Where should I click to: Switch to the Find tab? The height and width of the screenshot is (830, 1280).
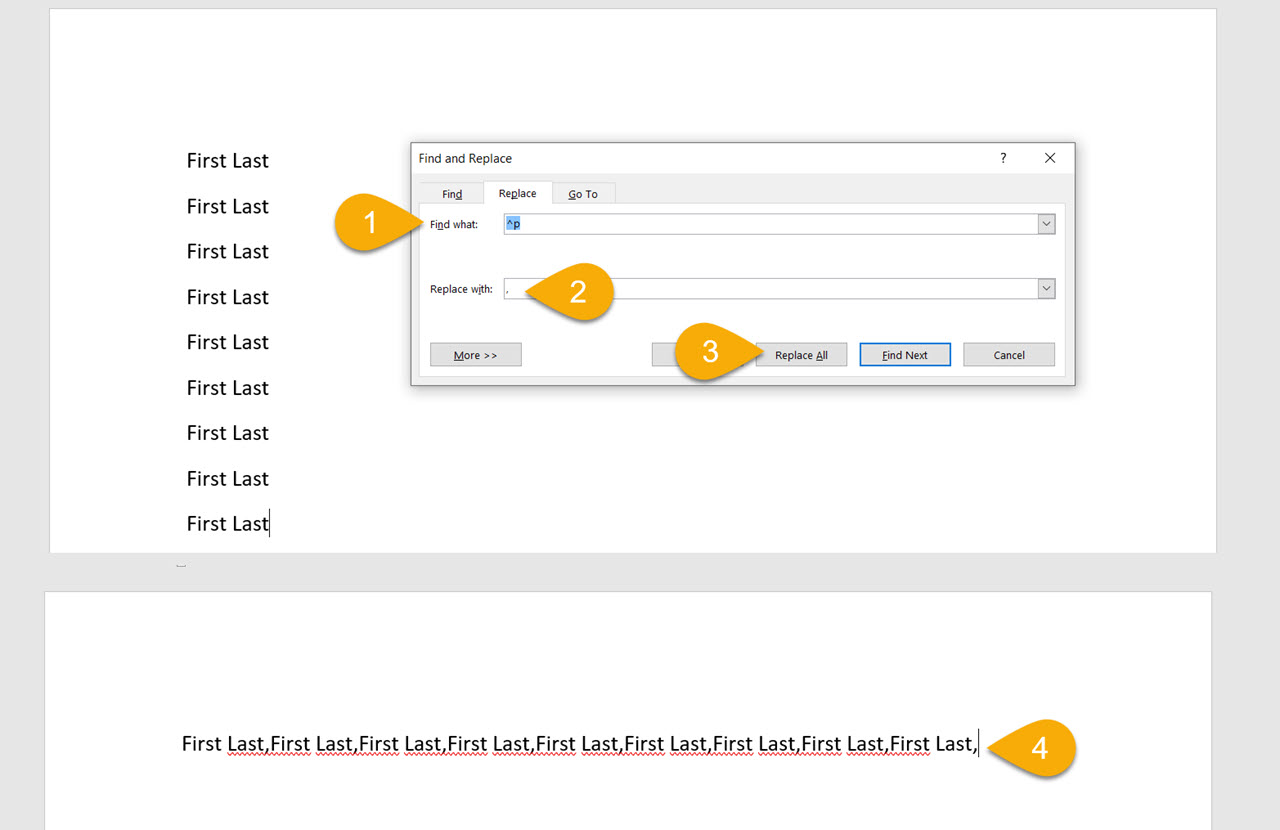[451, 193]
